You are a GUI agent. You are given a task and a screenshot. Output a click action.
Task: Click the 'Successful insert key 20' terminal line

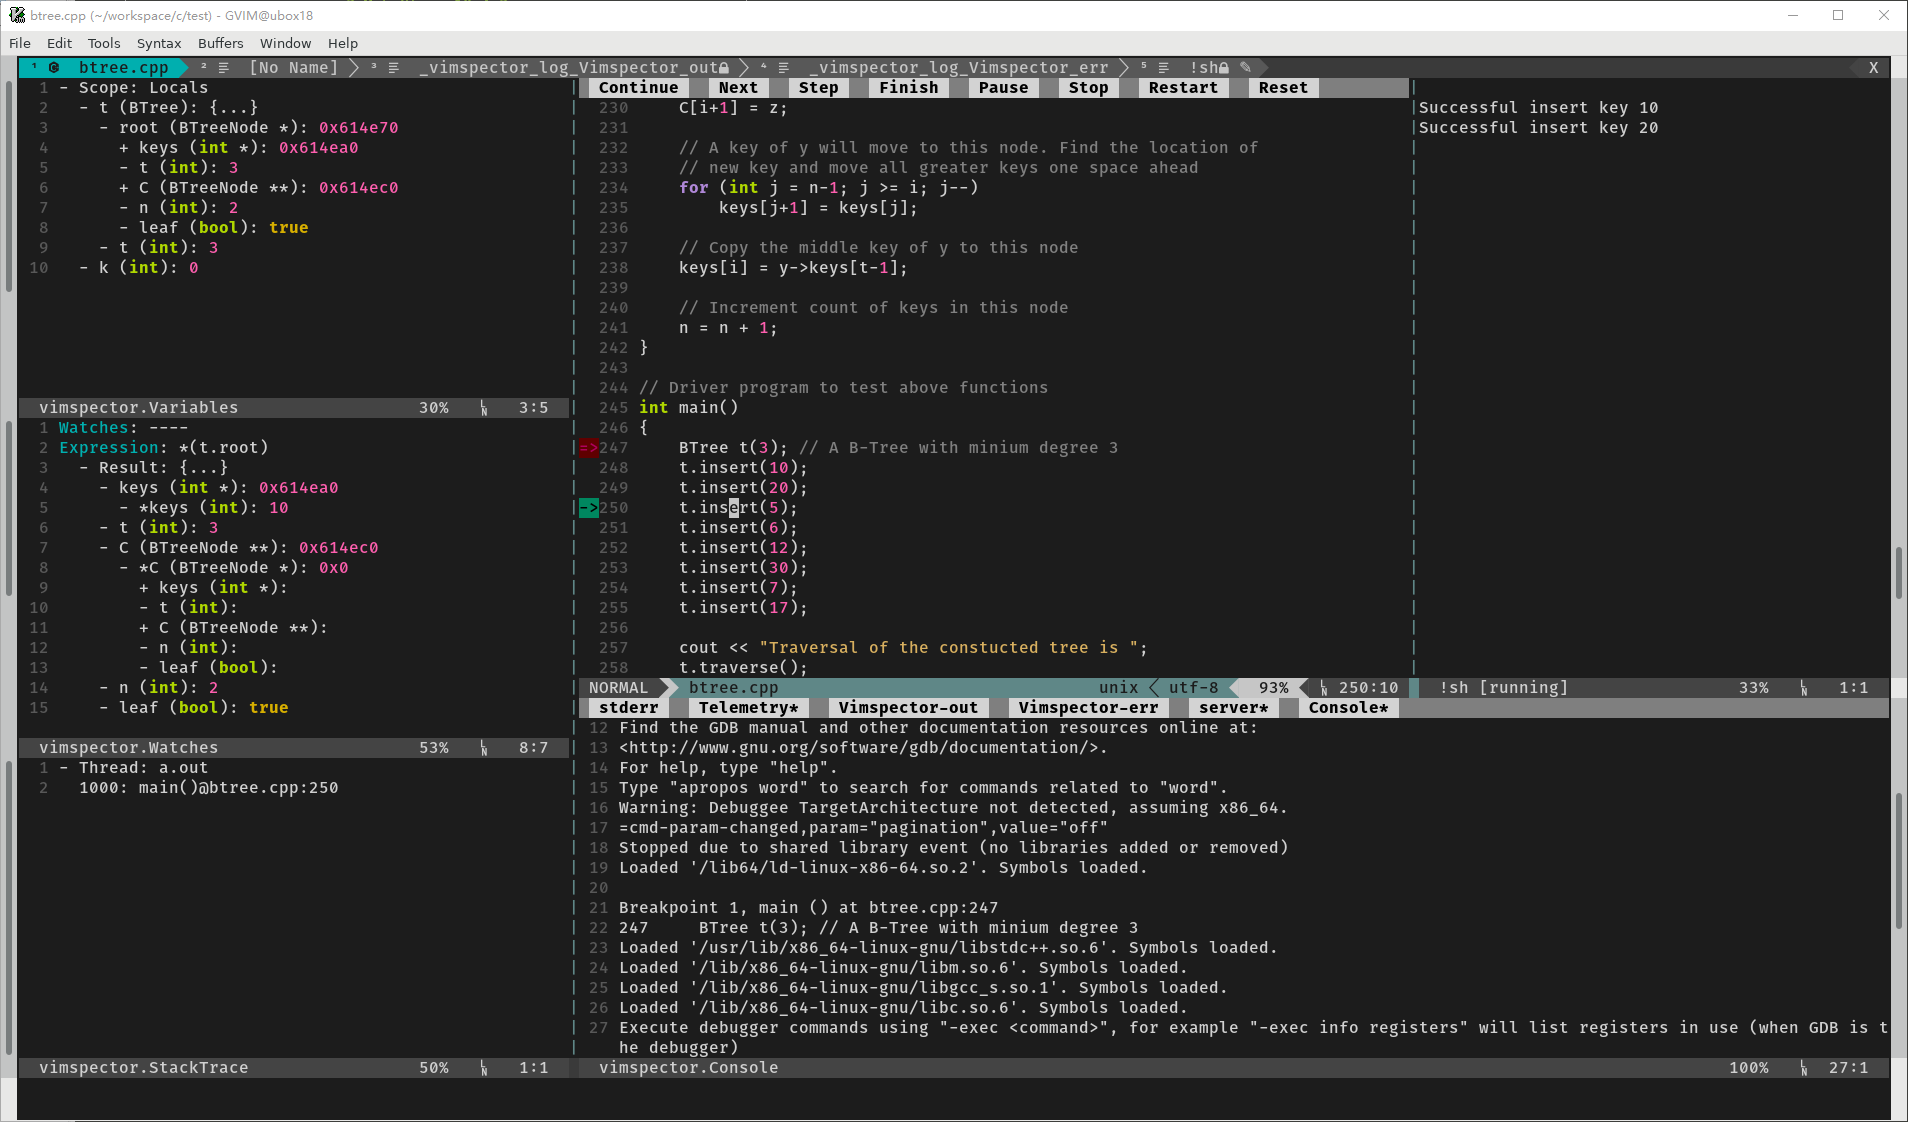click(1538, 128)
